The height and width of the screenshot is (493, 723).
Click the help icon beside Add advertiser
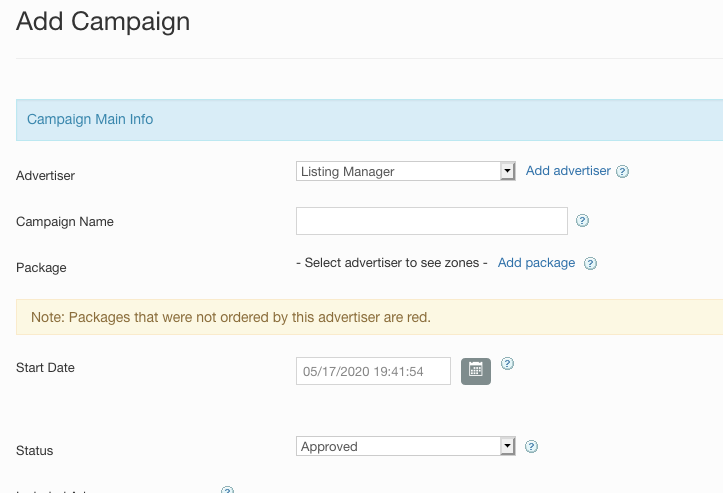coord(622,171)
